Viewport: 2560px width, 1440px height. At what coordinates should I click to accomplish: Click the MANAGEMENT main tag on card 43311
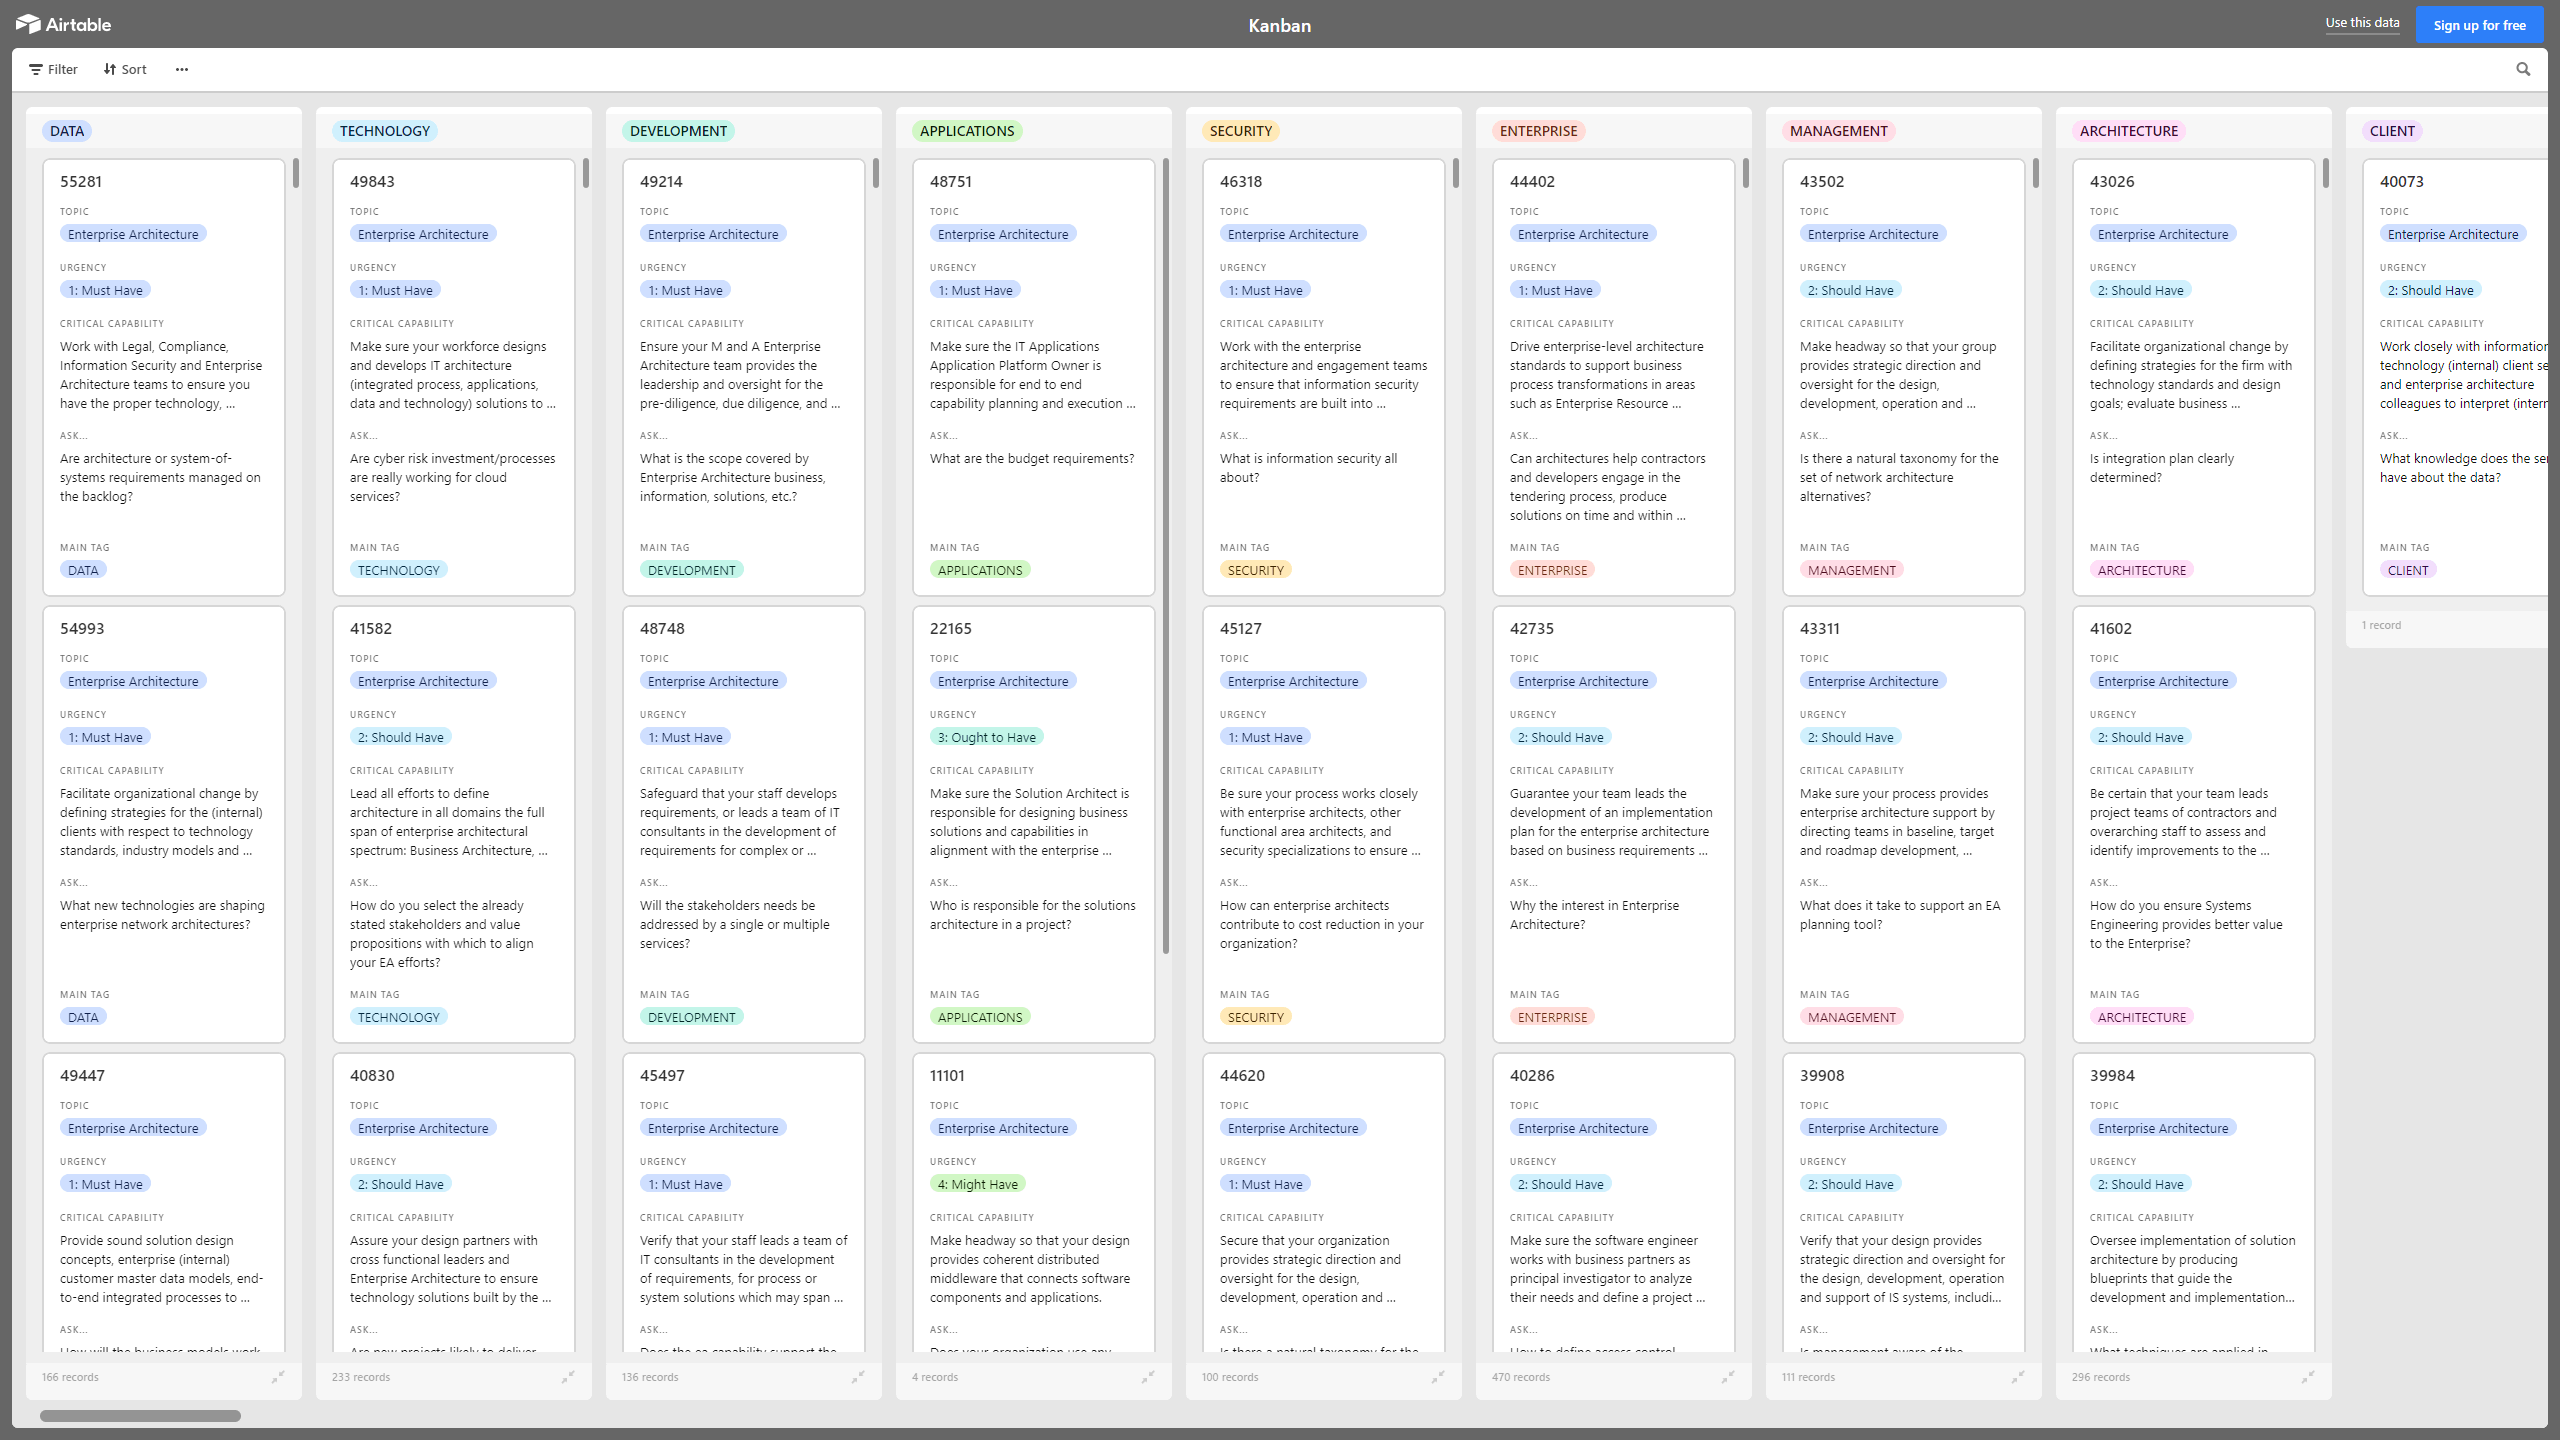tap(1852, 1017)
